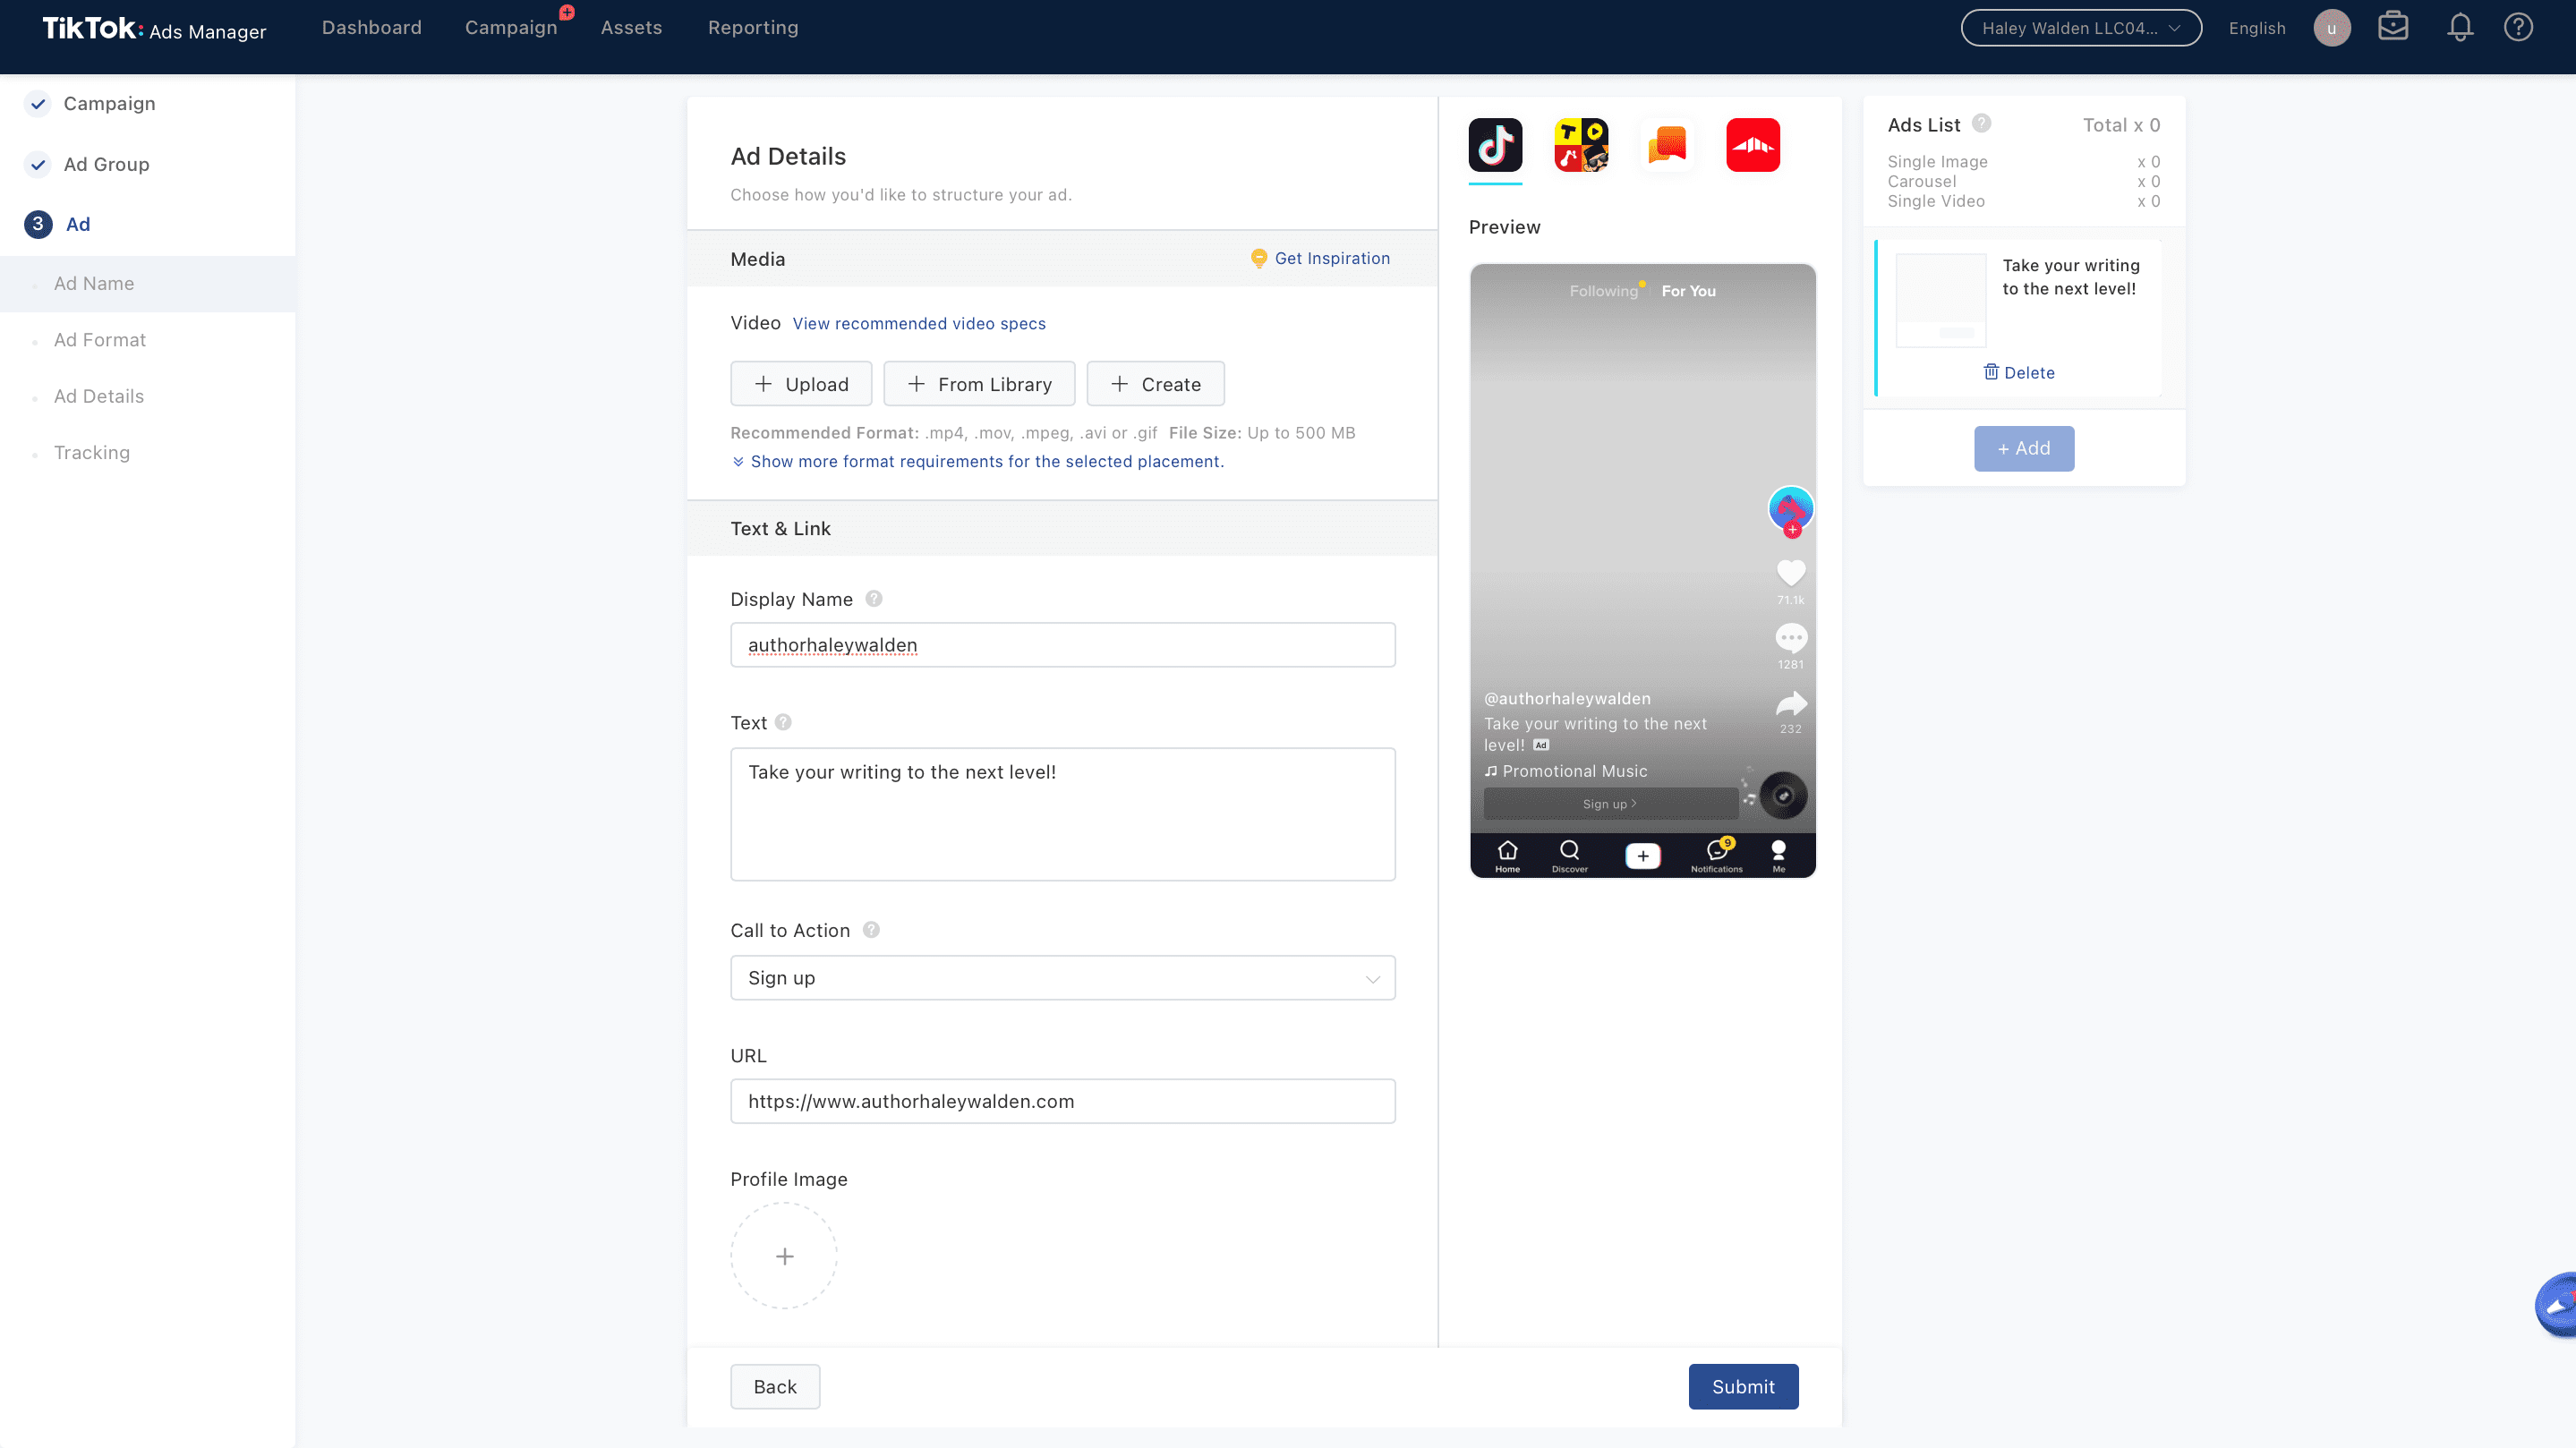2576x1448 pixels.
Task: Click the Display Name help tooltip icon
Action: (x=873, y=599)
